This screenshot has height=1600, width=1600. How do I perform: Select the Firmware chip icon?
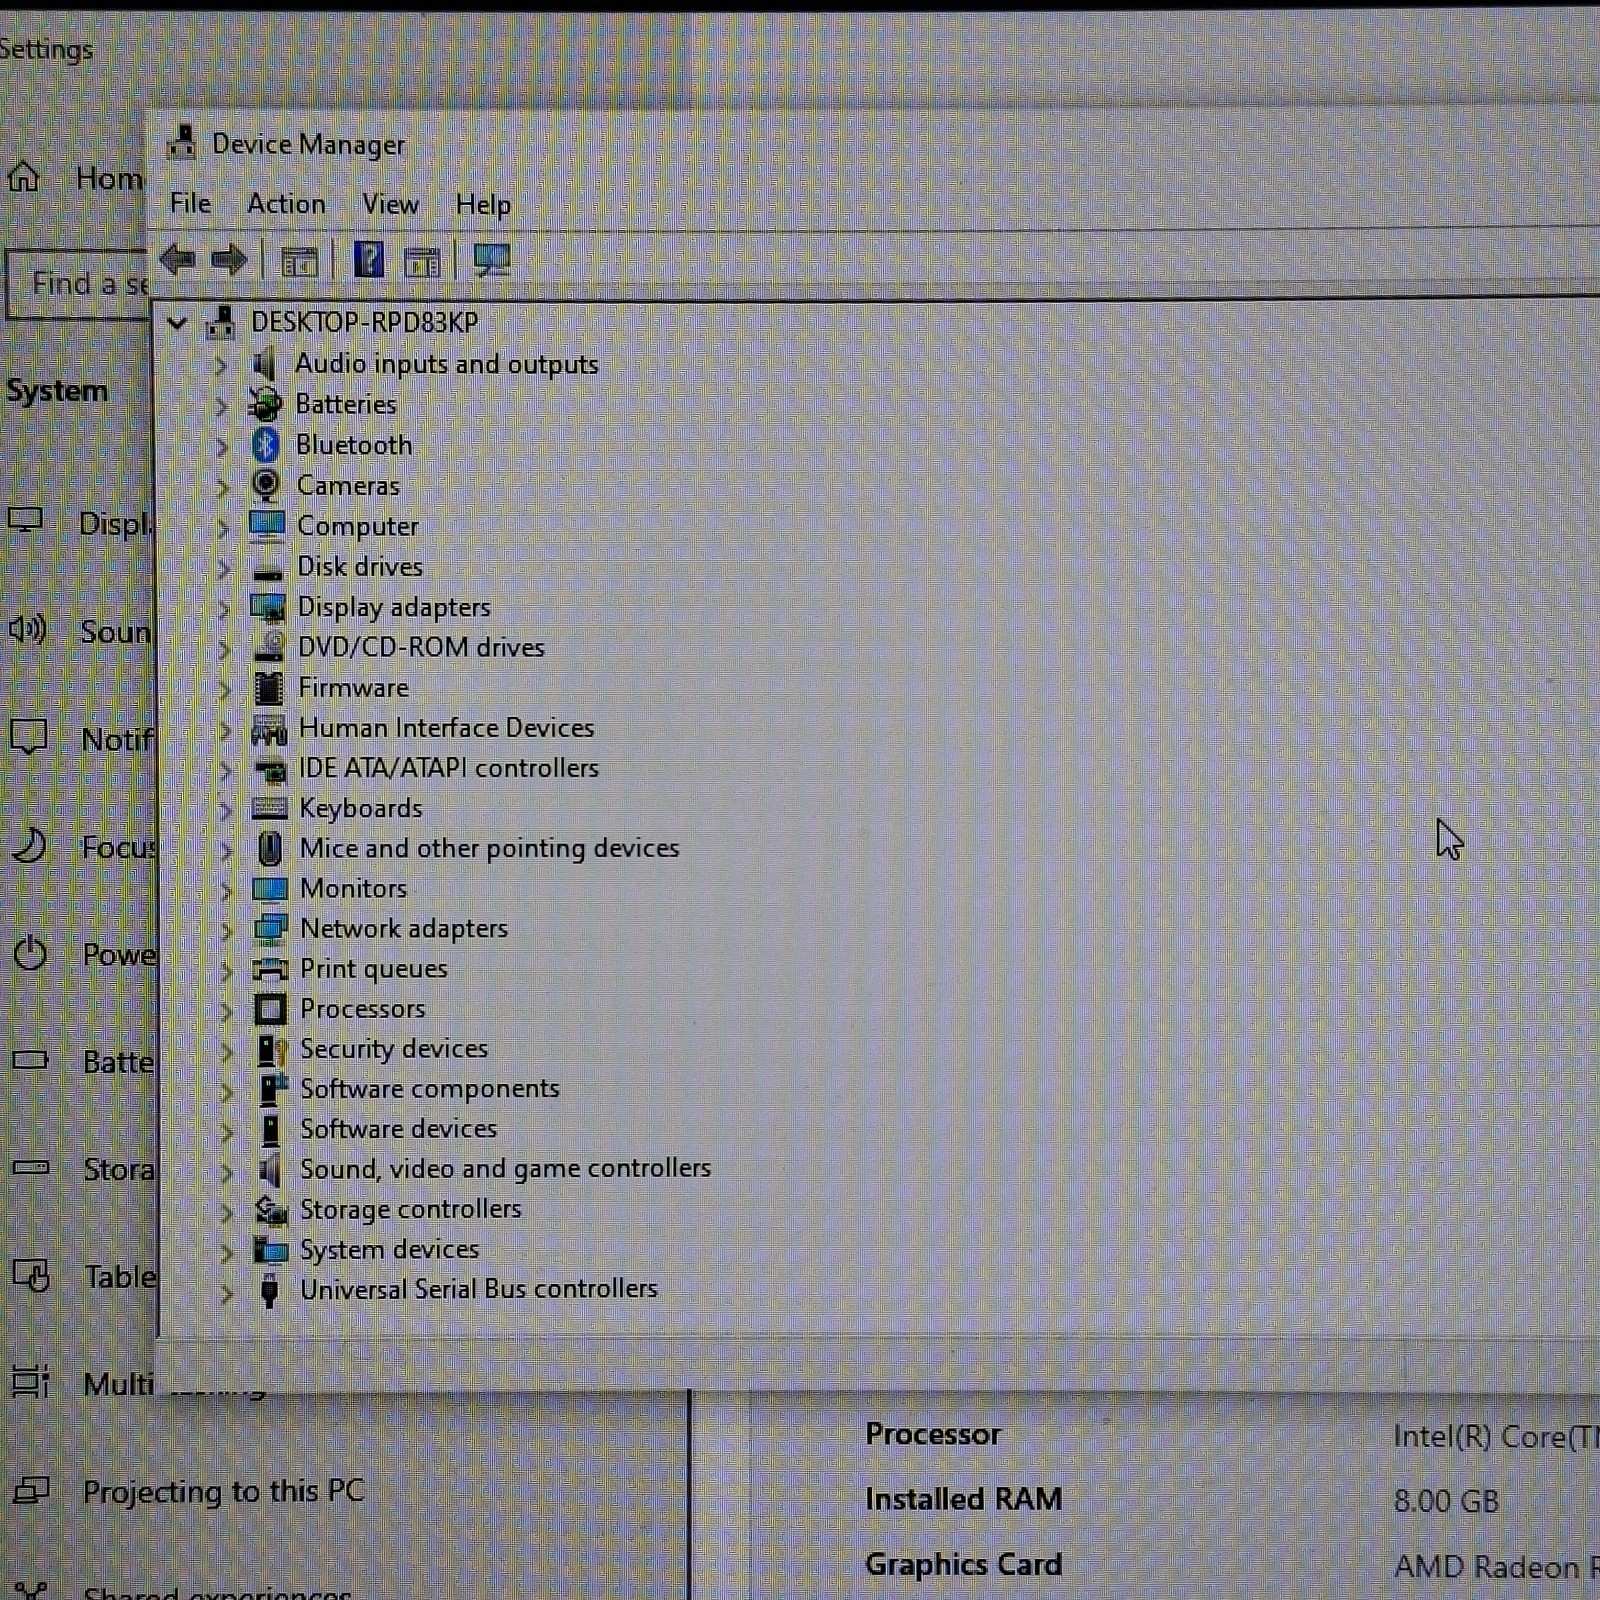click(x=269, y=688)
